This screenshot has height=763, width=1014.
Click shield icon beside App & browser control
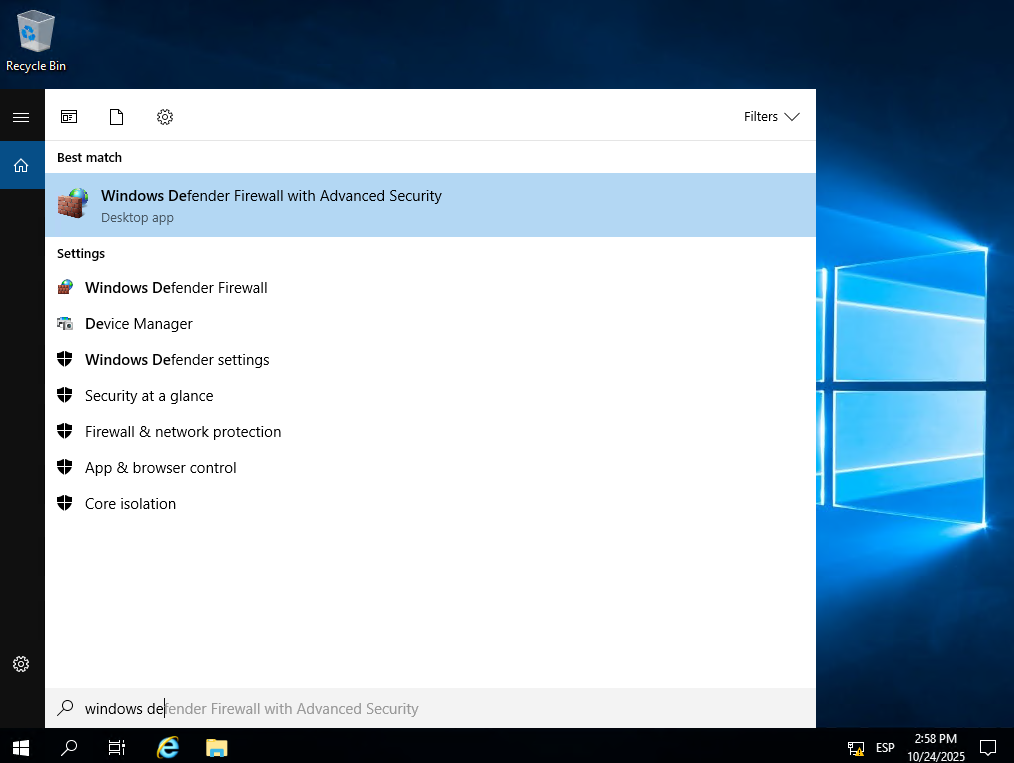(65, 467)
